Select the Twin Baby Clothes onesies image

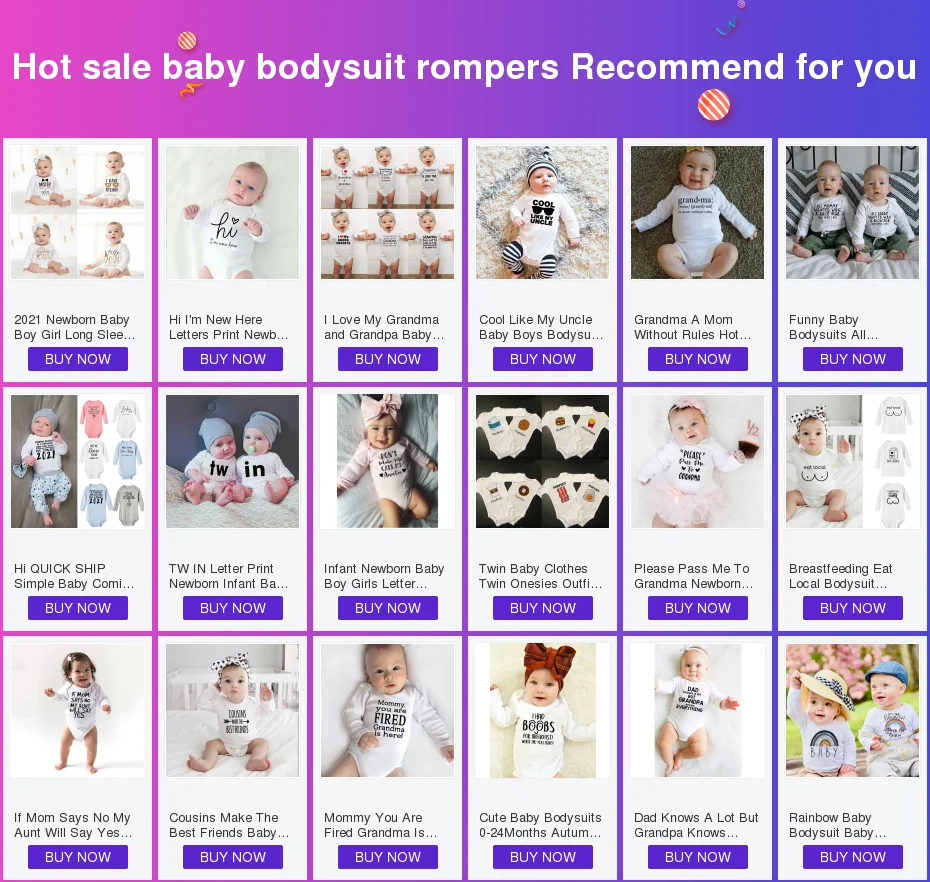542,461
